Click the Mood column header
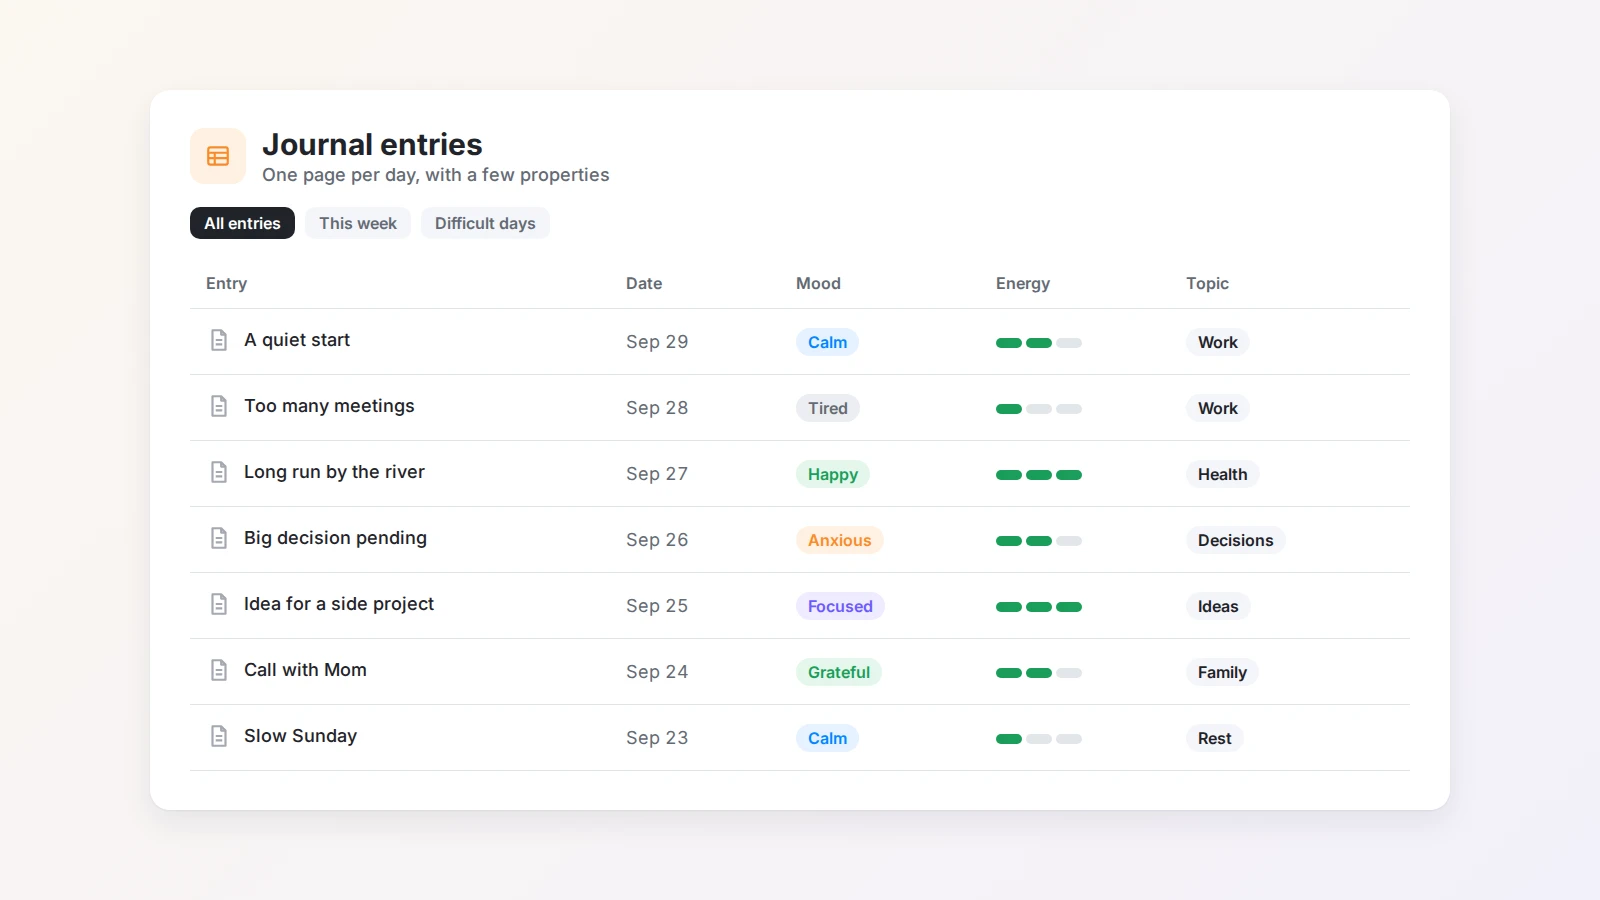Image resolution: width=1600 pixels, height=900 pixels. (818, 283)
